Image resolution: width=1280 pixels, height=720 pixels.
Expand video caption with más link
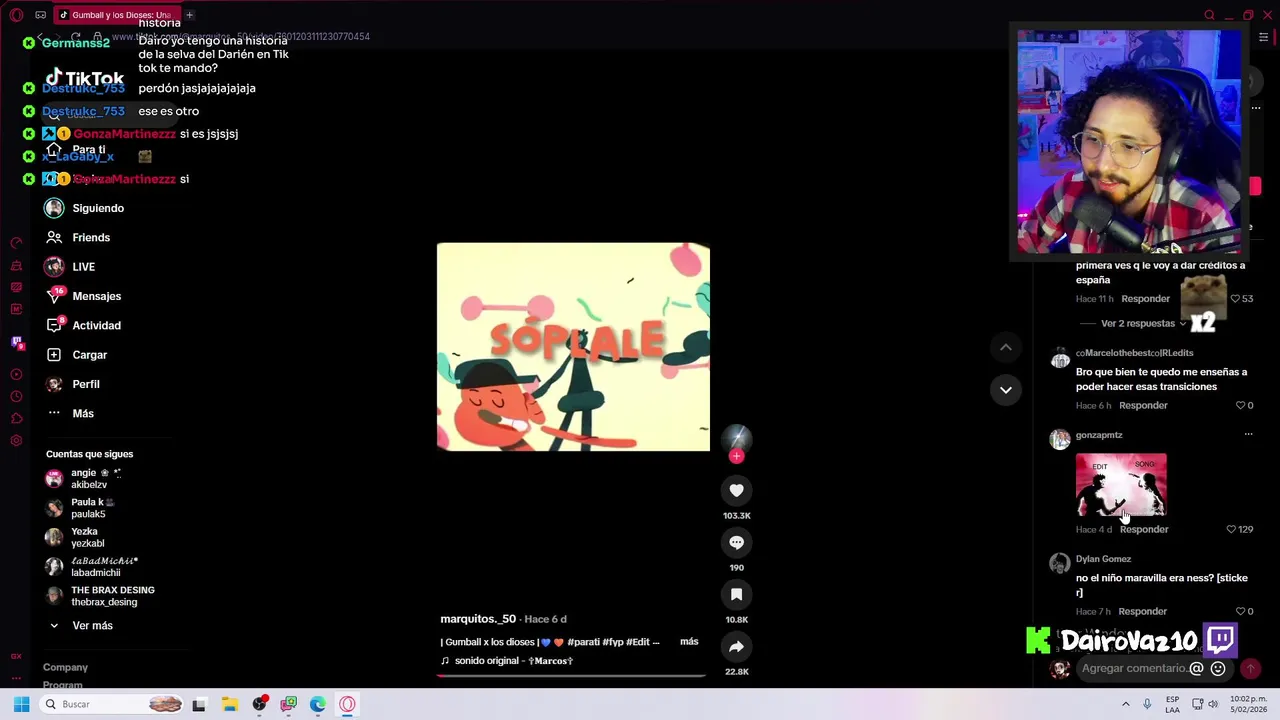pos(689,641)
